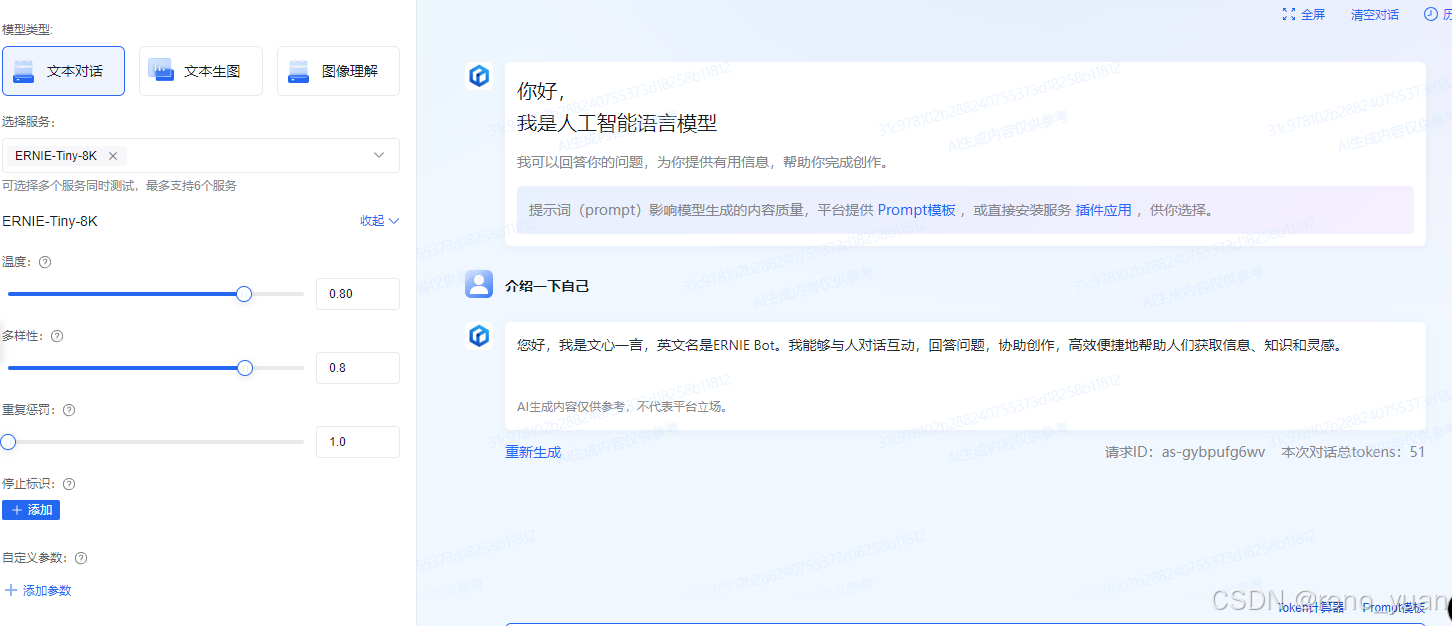
Task: Open the 插件应用 link
Action: [1104, 210]
